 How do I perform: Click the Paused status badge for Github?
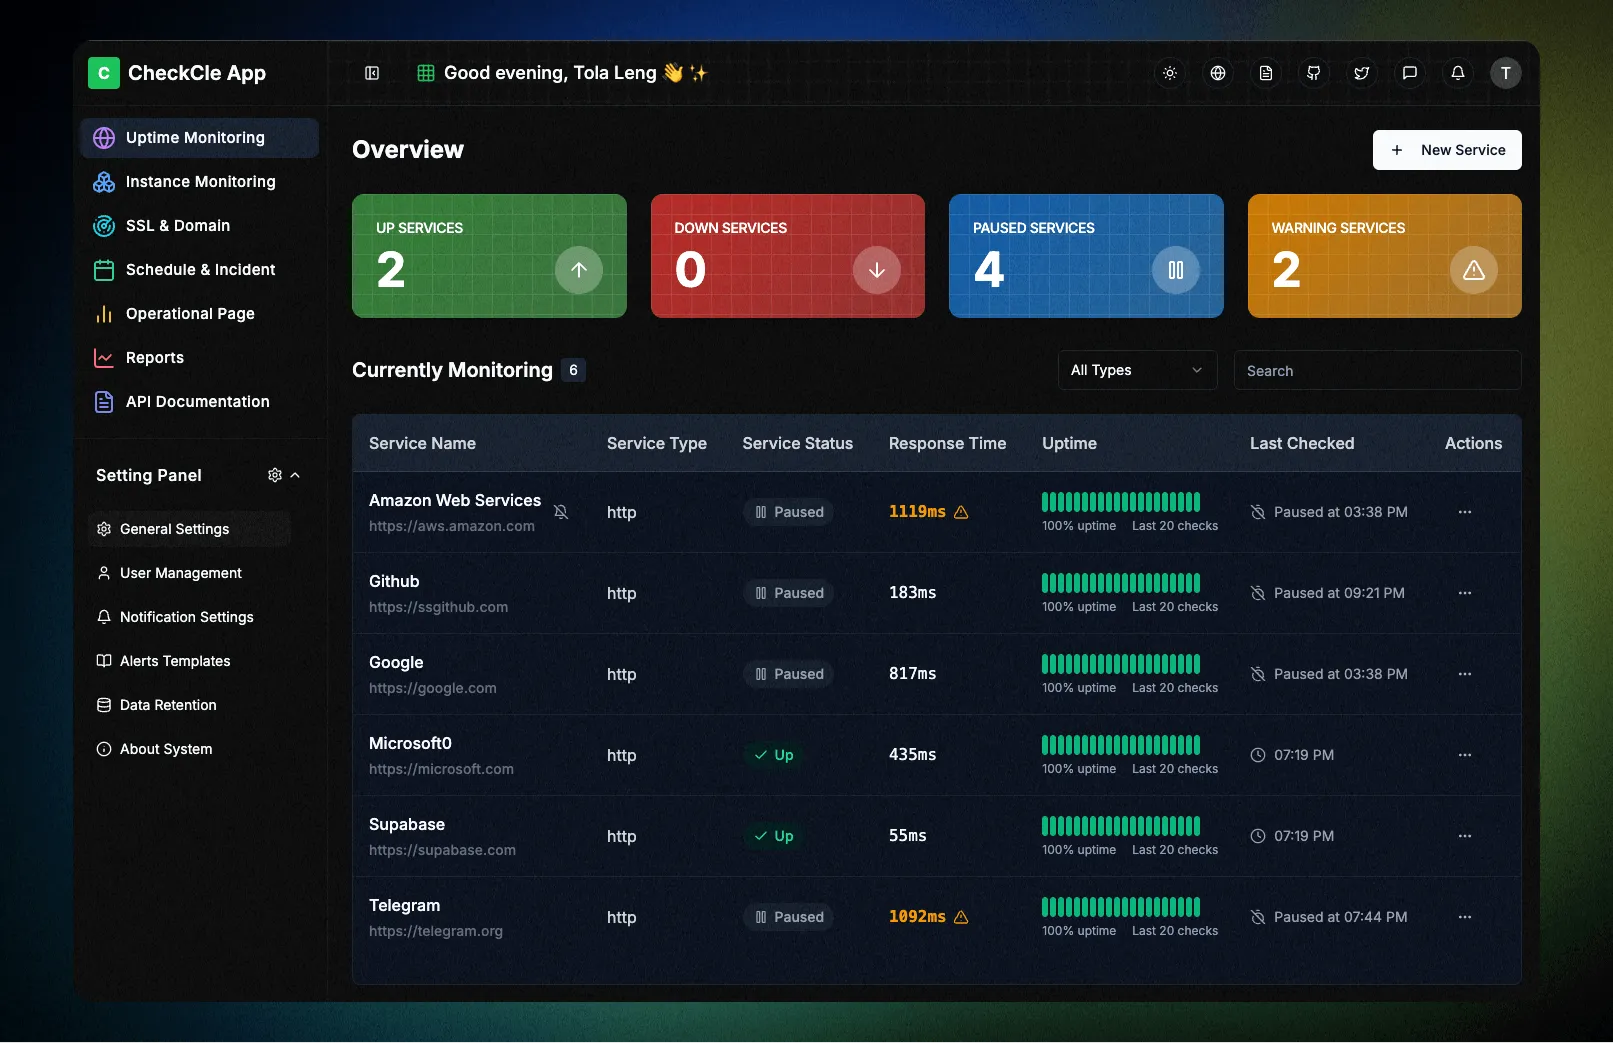[x=789, y=593]
